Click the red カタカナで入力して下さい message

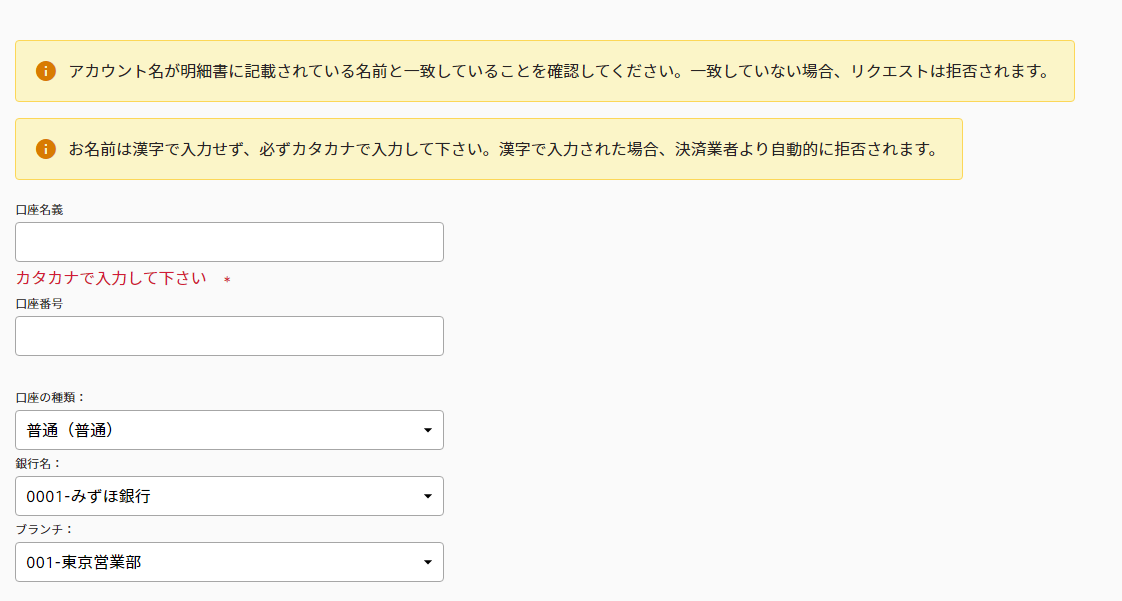(x=111, y=278)
